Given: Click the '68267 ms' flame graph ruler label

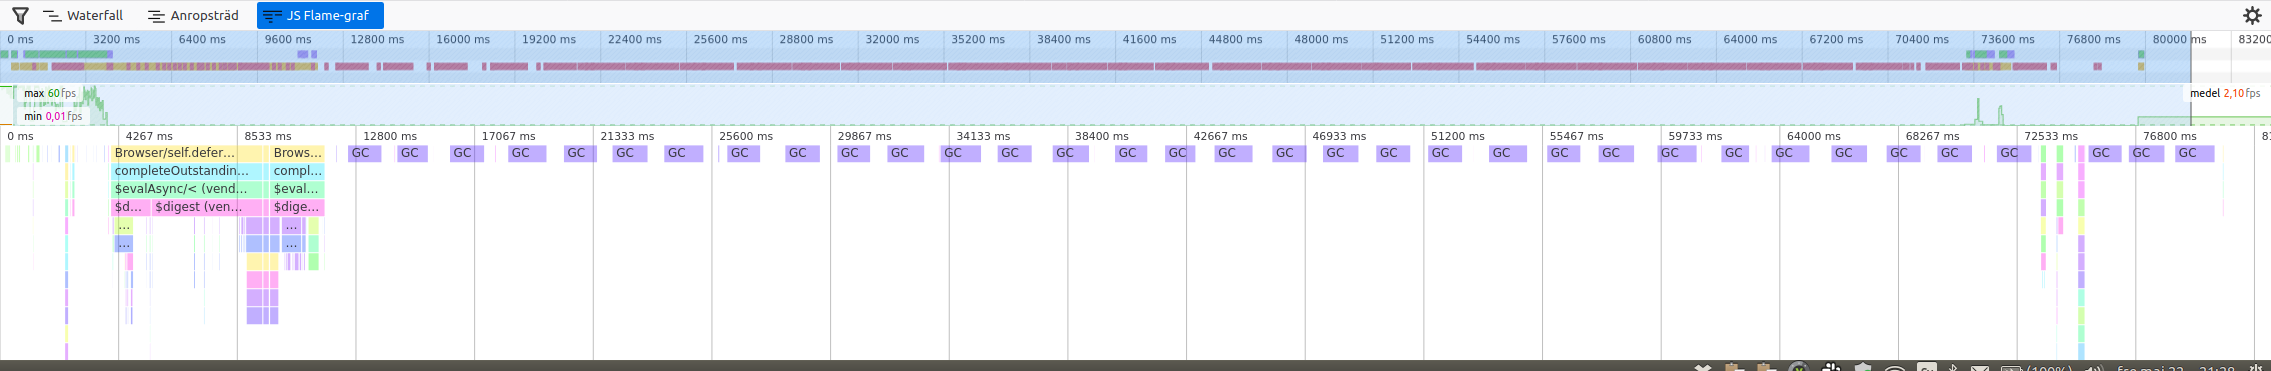Looking at the screenshot, I should coord(1932,136).
